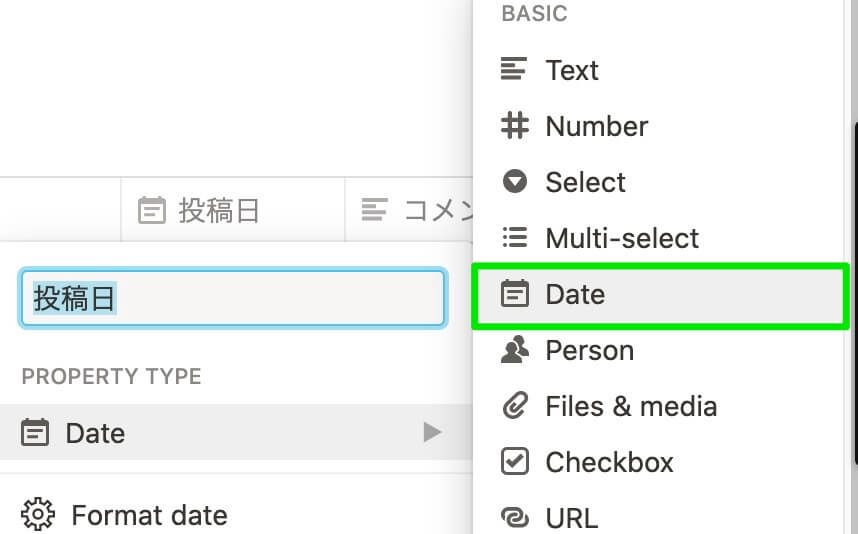Click the Multi-select list icon
Image resolution: width=858 pixels, height=534 pixels.
(514, 237)
